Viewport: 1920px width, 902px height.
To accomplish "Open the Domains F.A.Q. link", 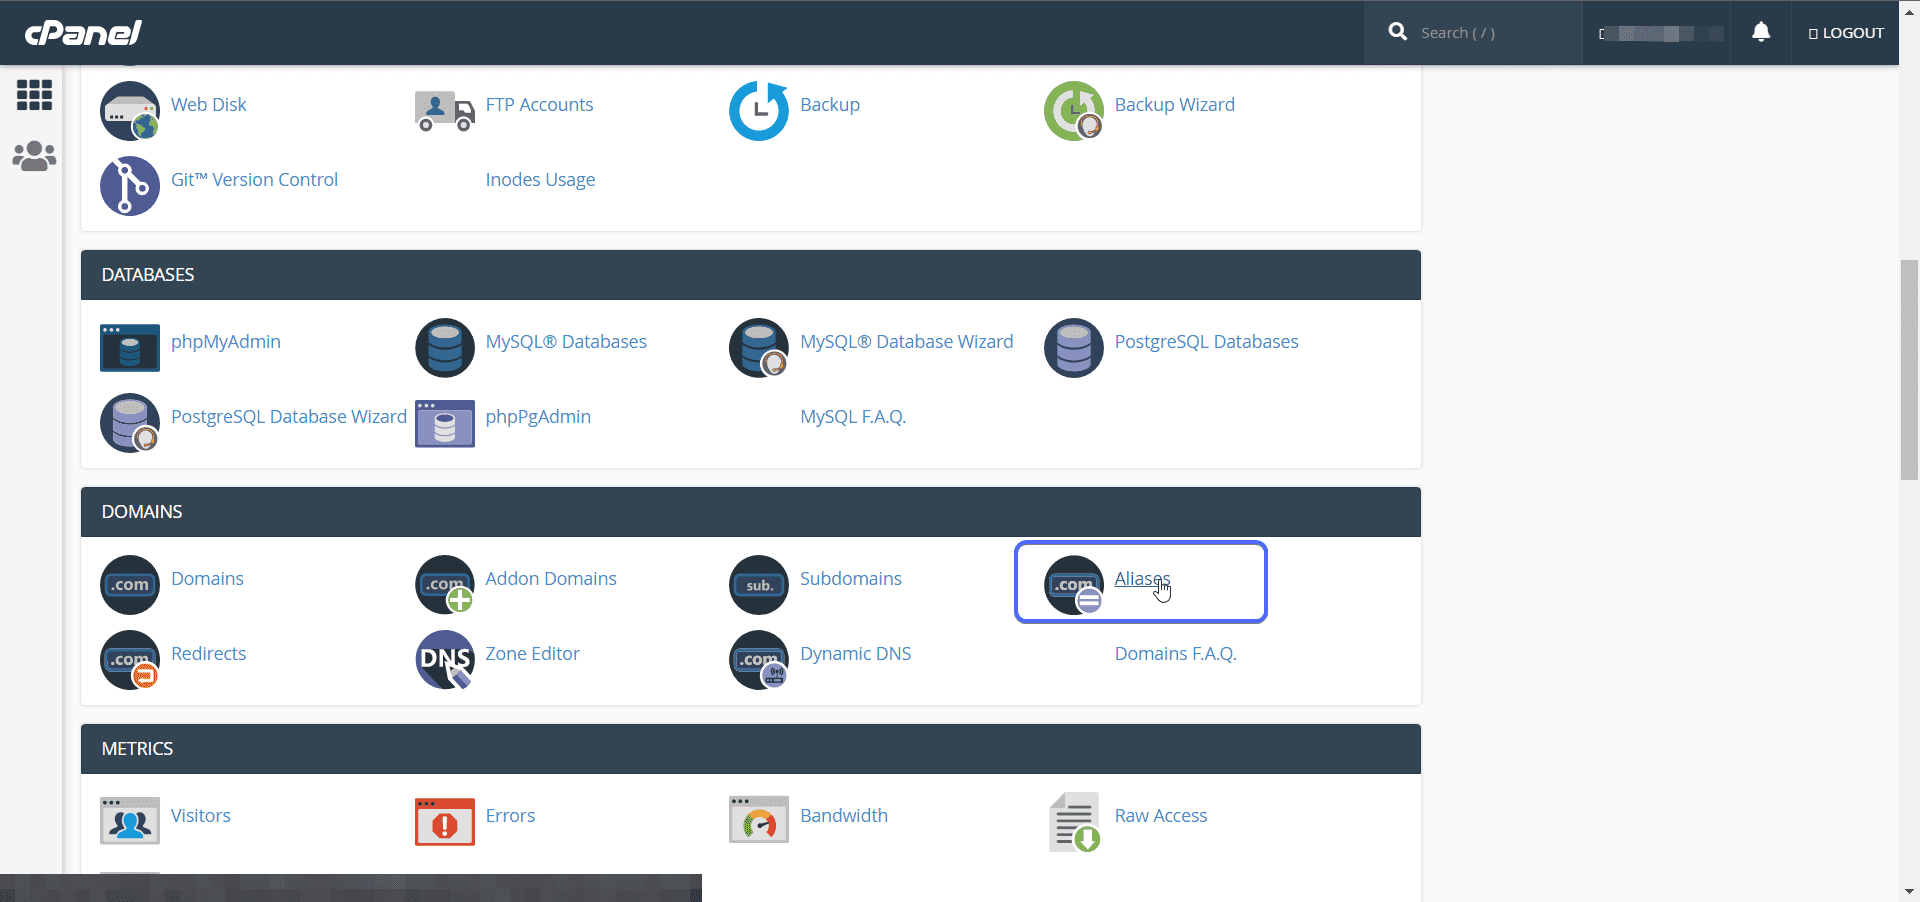I will [1176, 654].
